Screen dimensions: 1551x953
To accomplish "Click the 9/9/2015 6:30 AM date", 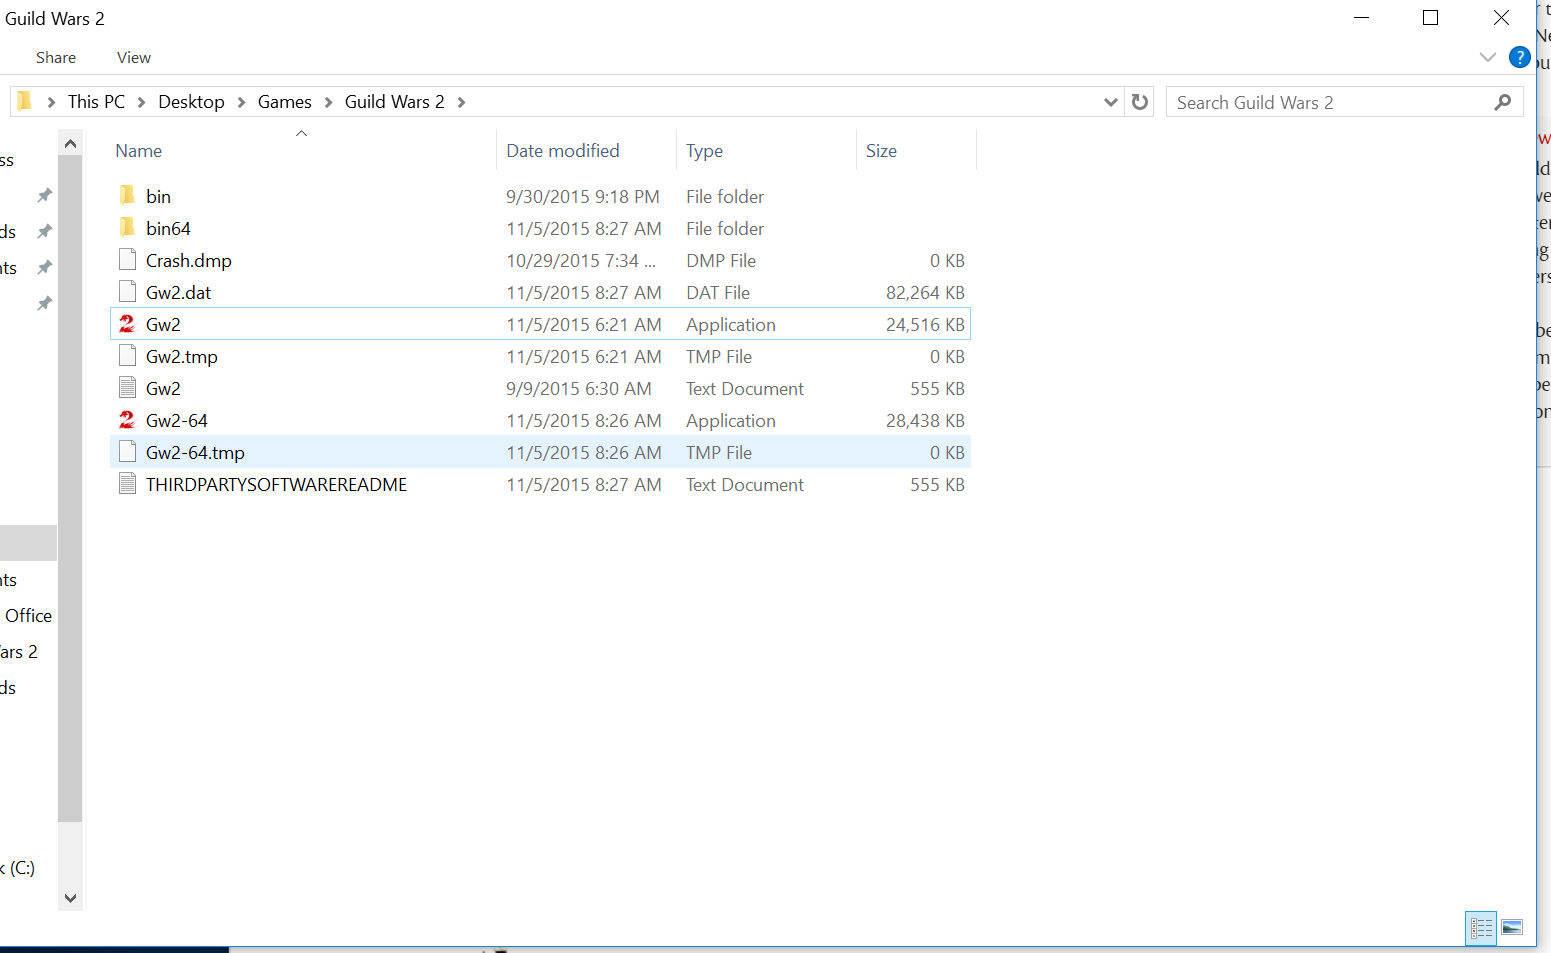I will pos(579,389).
